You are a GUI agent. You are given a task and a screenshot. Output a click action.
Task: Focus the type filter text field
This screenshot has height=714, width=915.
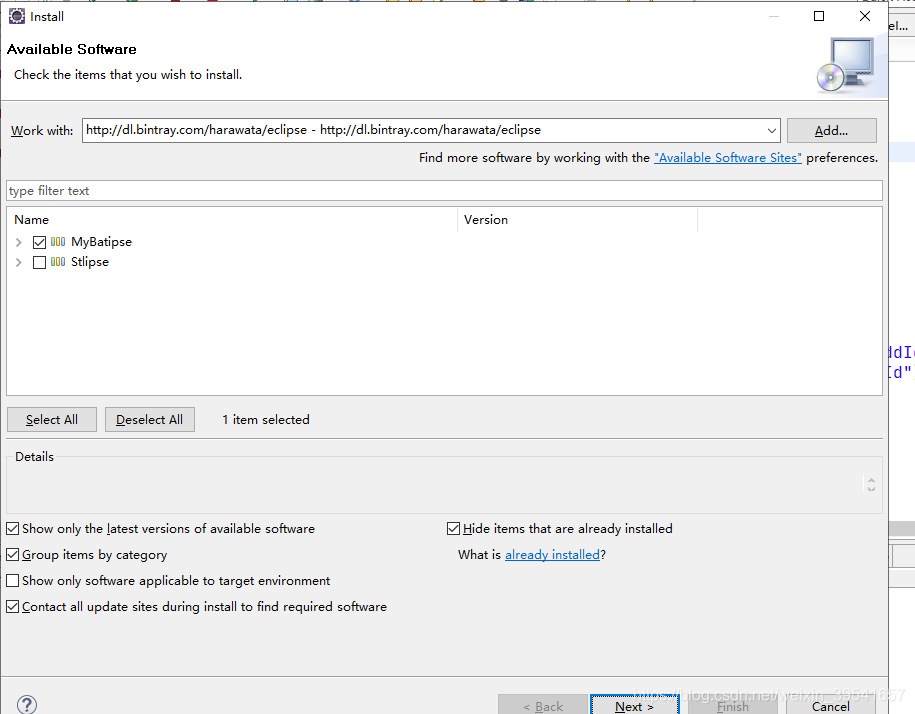444,191
